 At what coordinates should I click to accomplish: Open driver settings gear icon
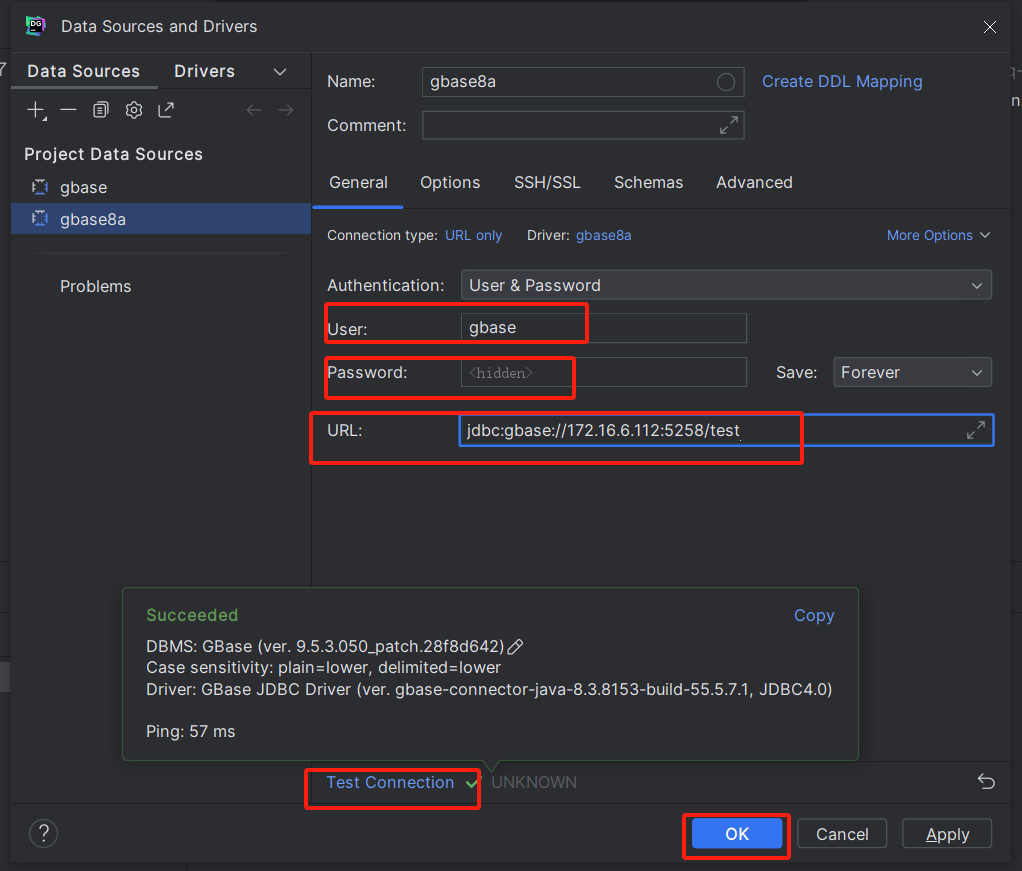click(134, 110)
